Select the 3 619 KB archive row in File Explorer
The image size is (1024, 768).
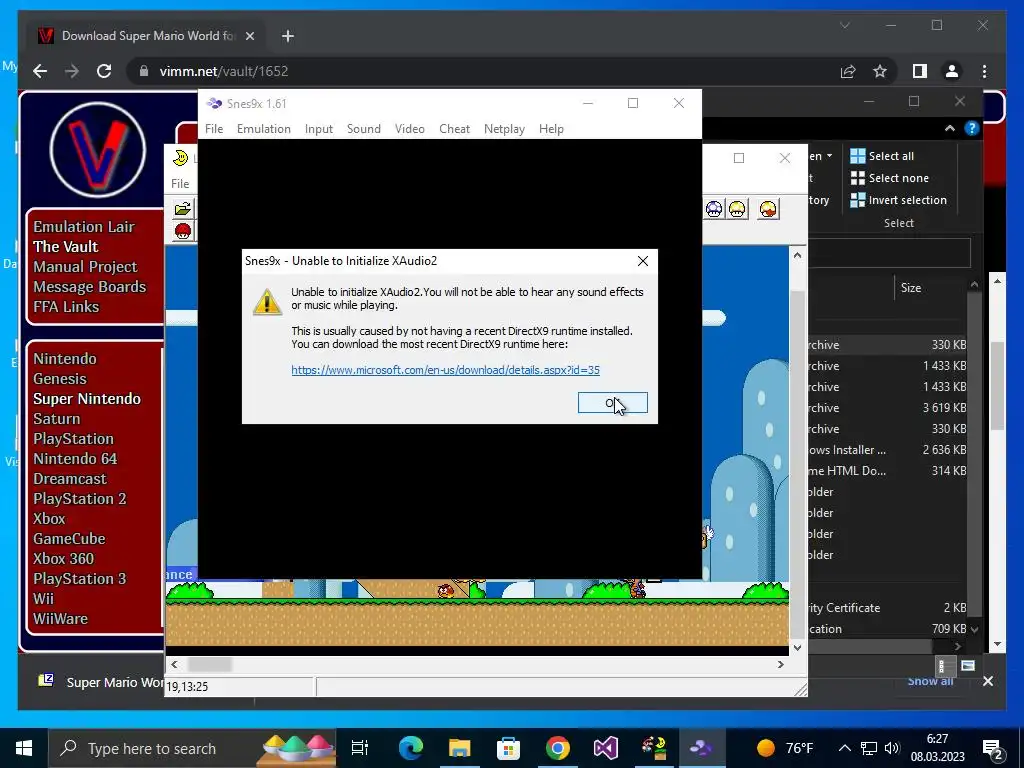[887, 408]
